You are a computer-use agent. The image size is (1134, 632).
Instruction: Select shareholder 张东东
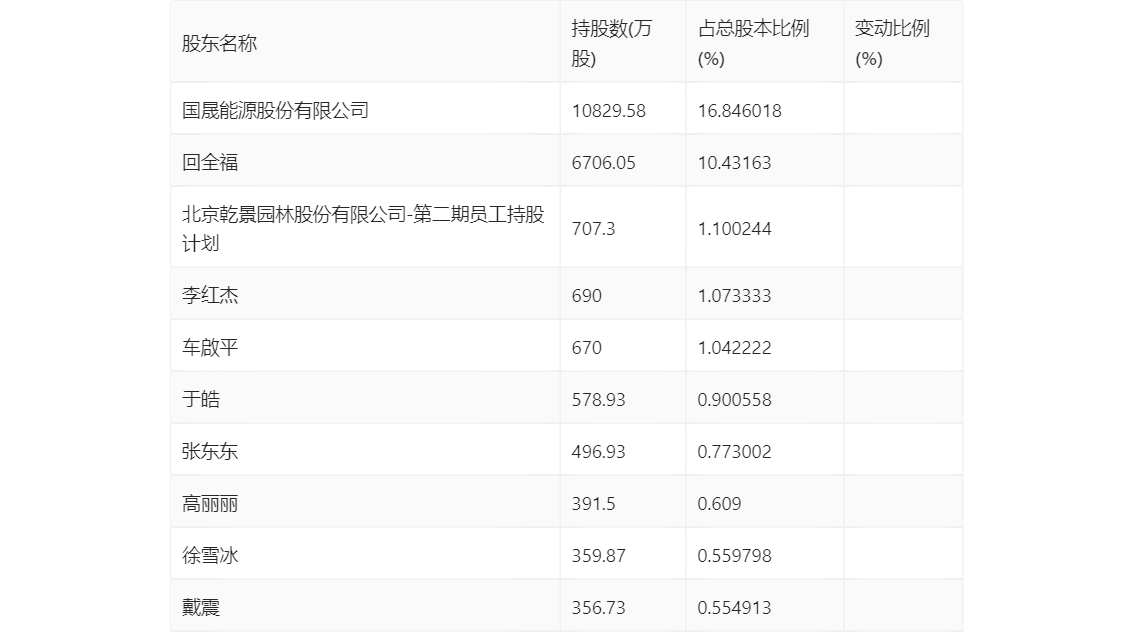[210, 452]
